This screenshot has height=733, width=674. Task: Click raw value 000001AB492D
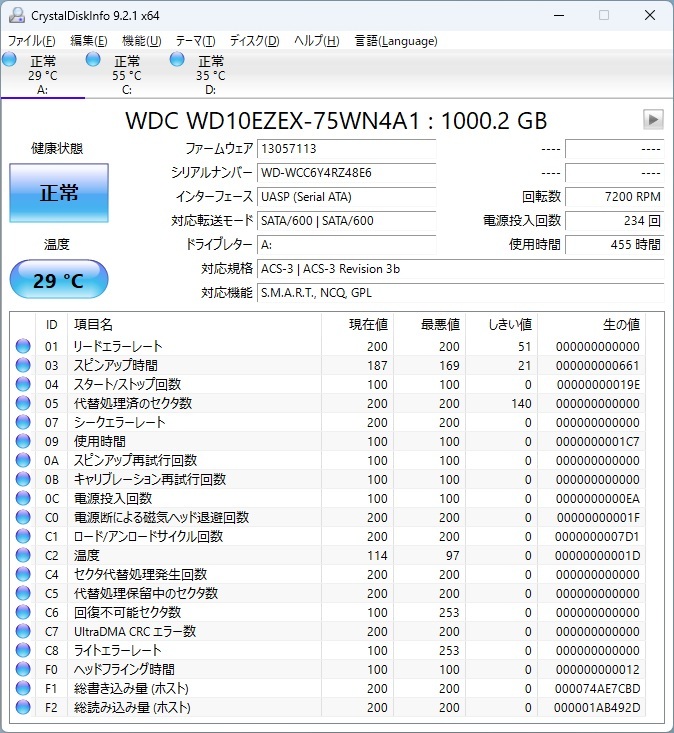(597, 708)
